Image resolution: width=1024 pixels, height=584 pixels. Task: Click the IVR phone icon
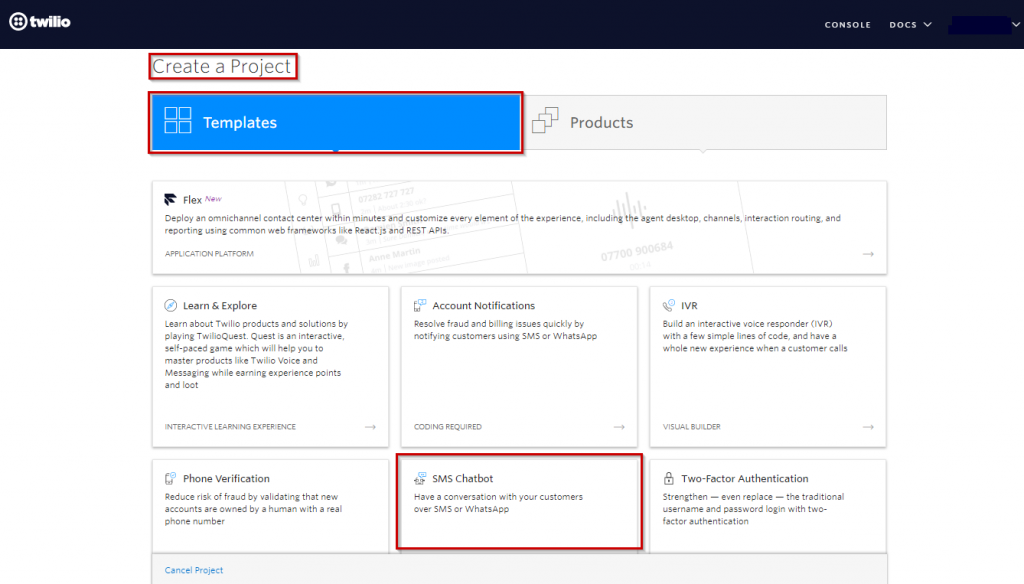[669, 305]
